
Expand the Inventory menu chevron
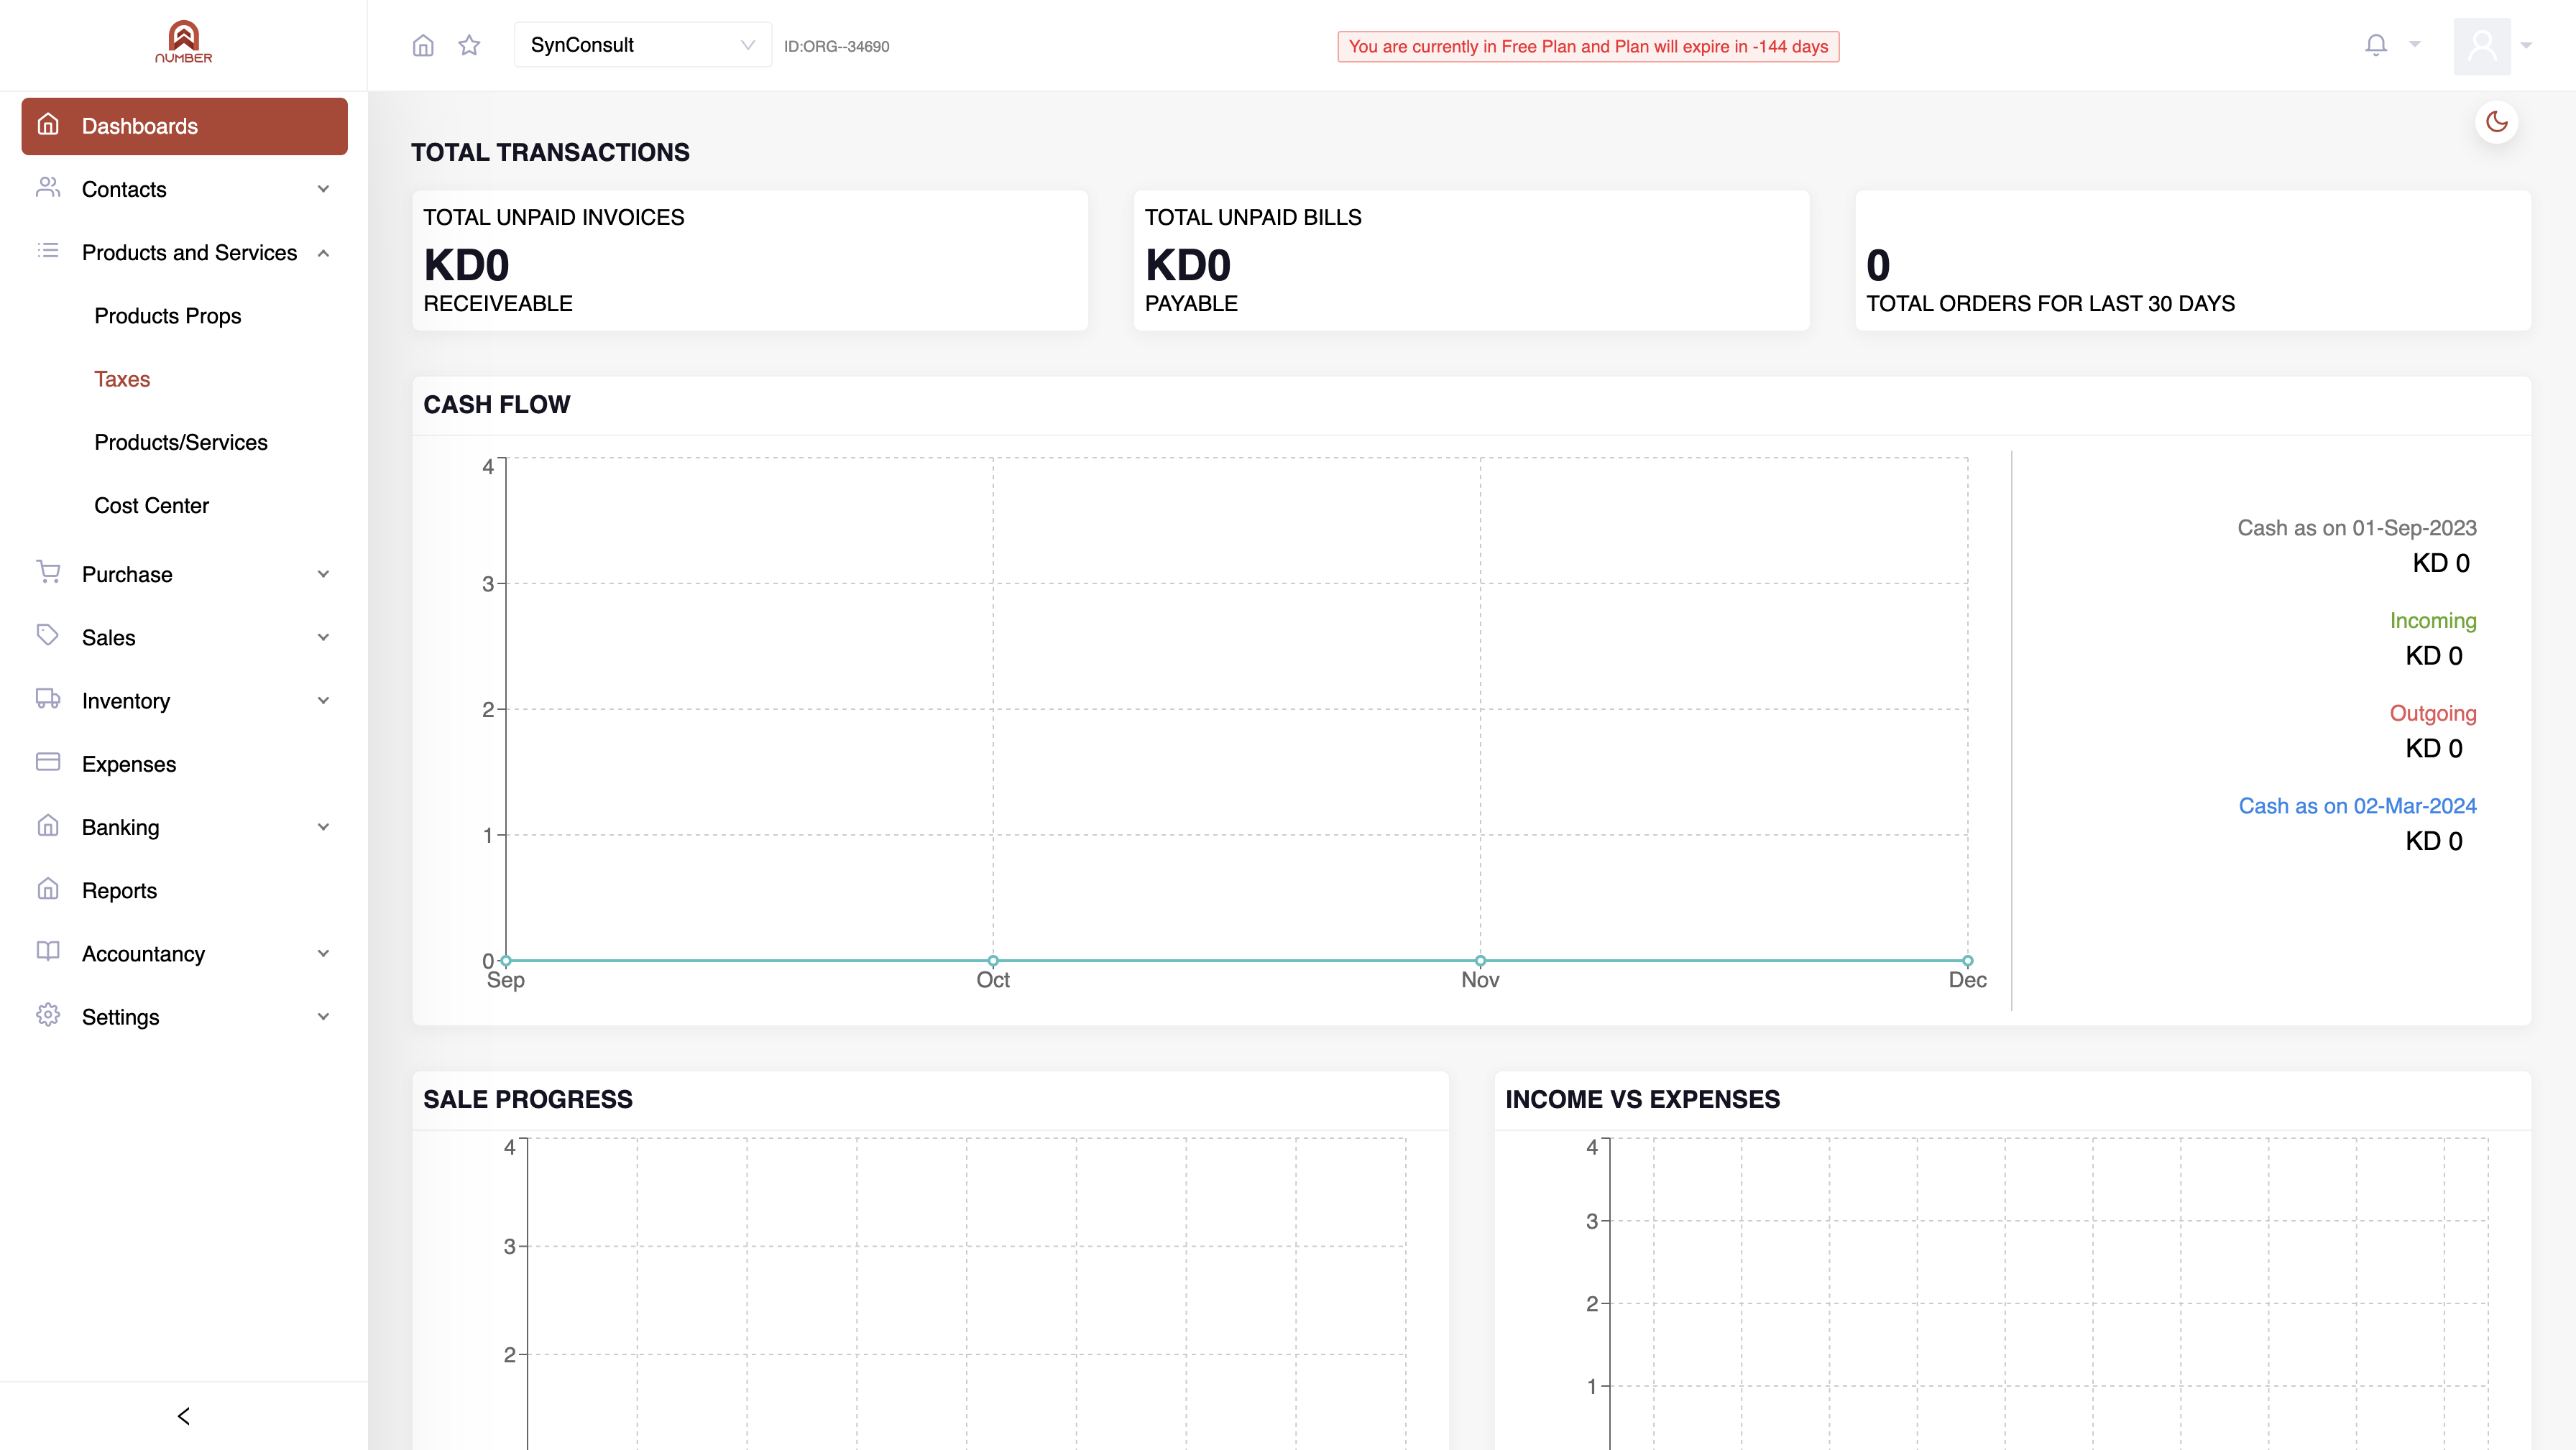[x=323, y=701]
